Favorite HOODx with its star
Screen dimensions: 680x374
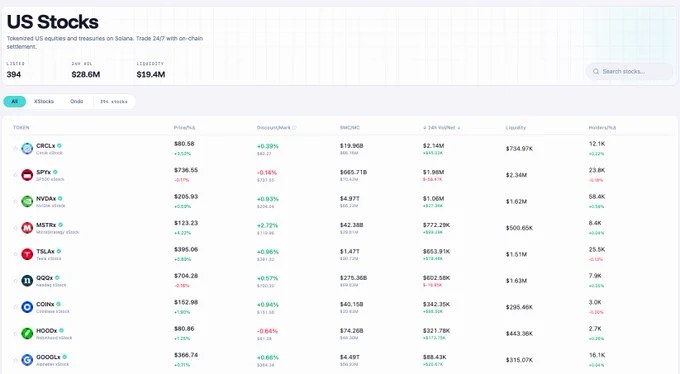[x=16, y=334]
